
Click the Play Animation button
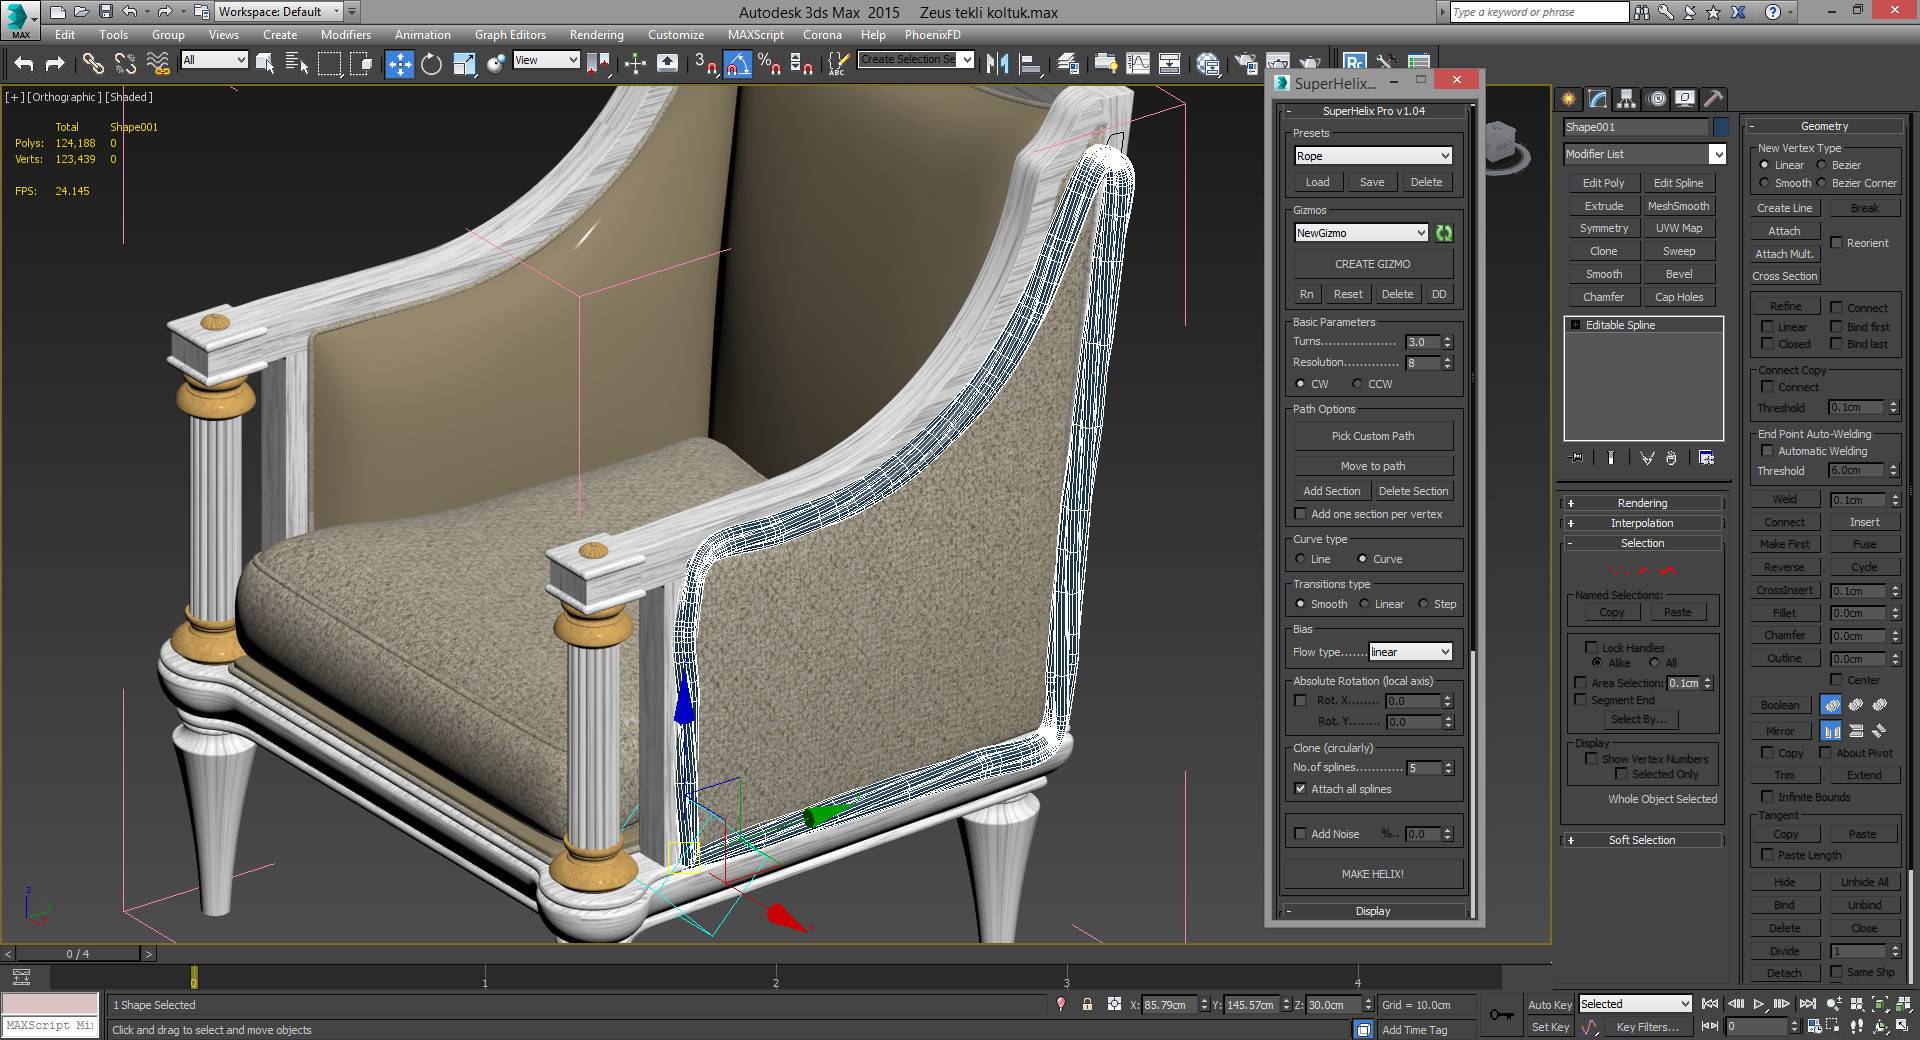(x=1759, y=1004)
